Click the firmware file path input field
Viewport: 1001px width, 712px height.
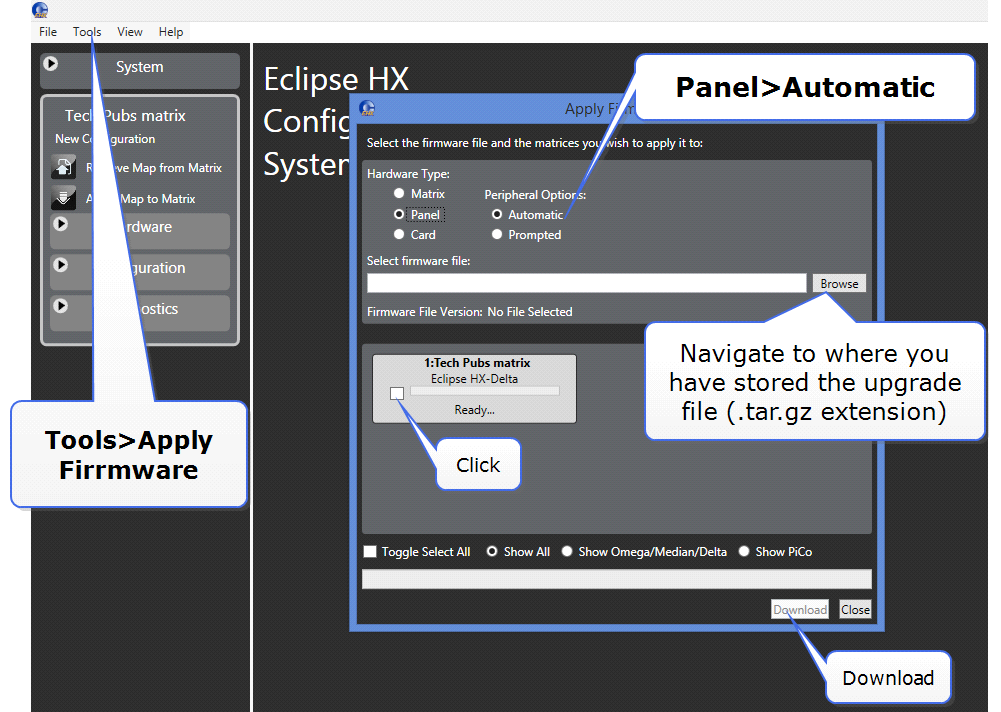tap(586, 284)
